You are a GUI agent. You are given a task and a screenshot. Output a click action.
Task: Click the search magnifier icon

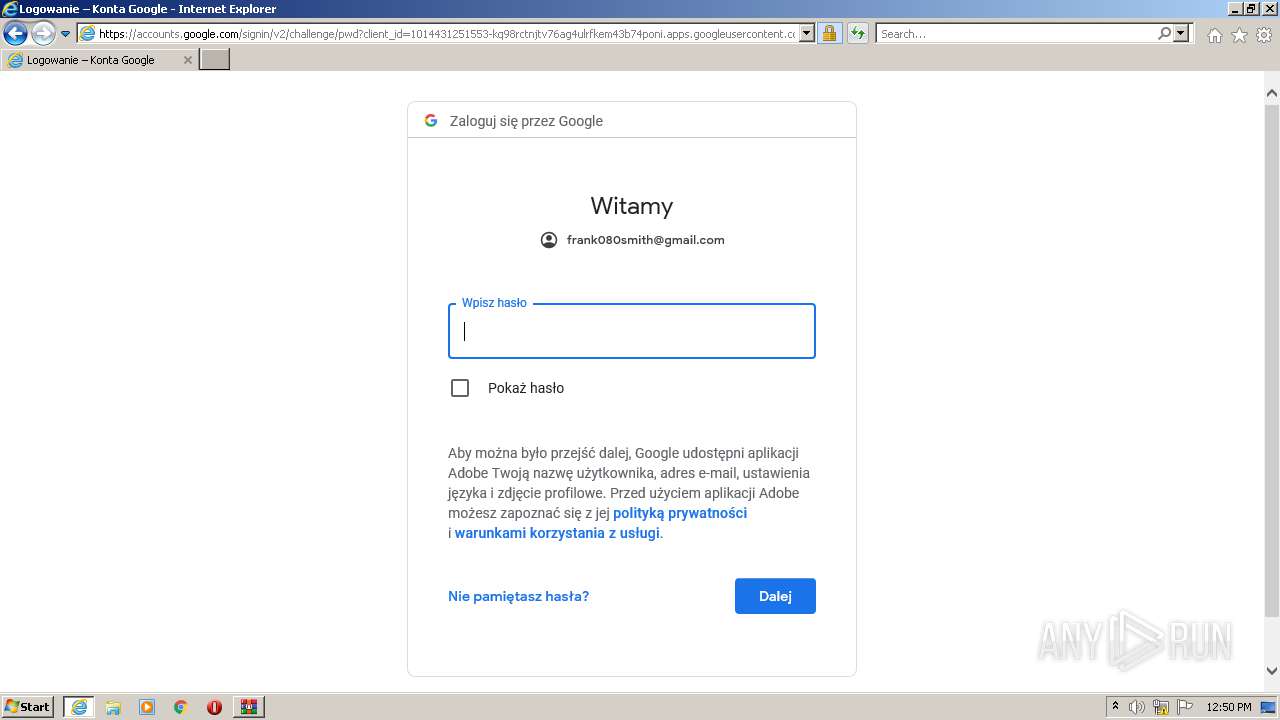coord(1165,34)
